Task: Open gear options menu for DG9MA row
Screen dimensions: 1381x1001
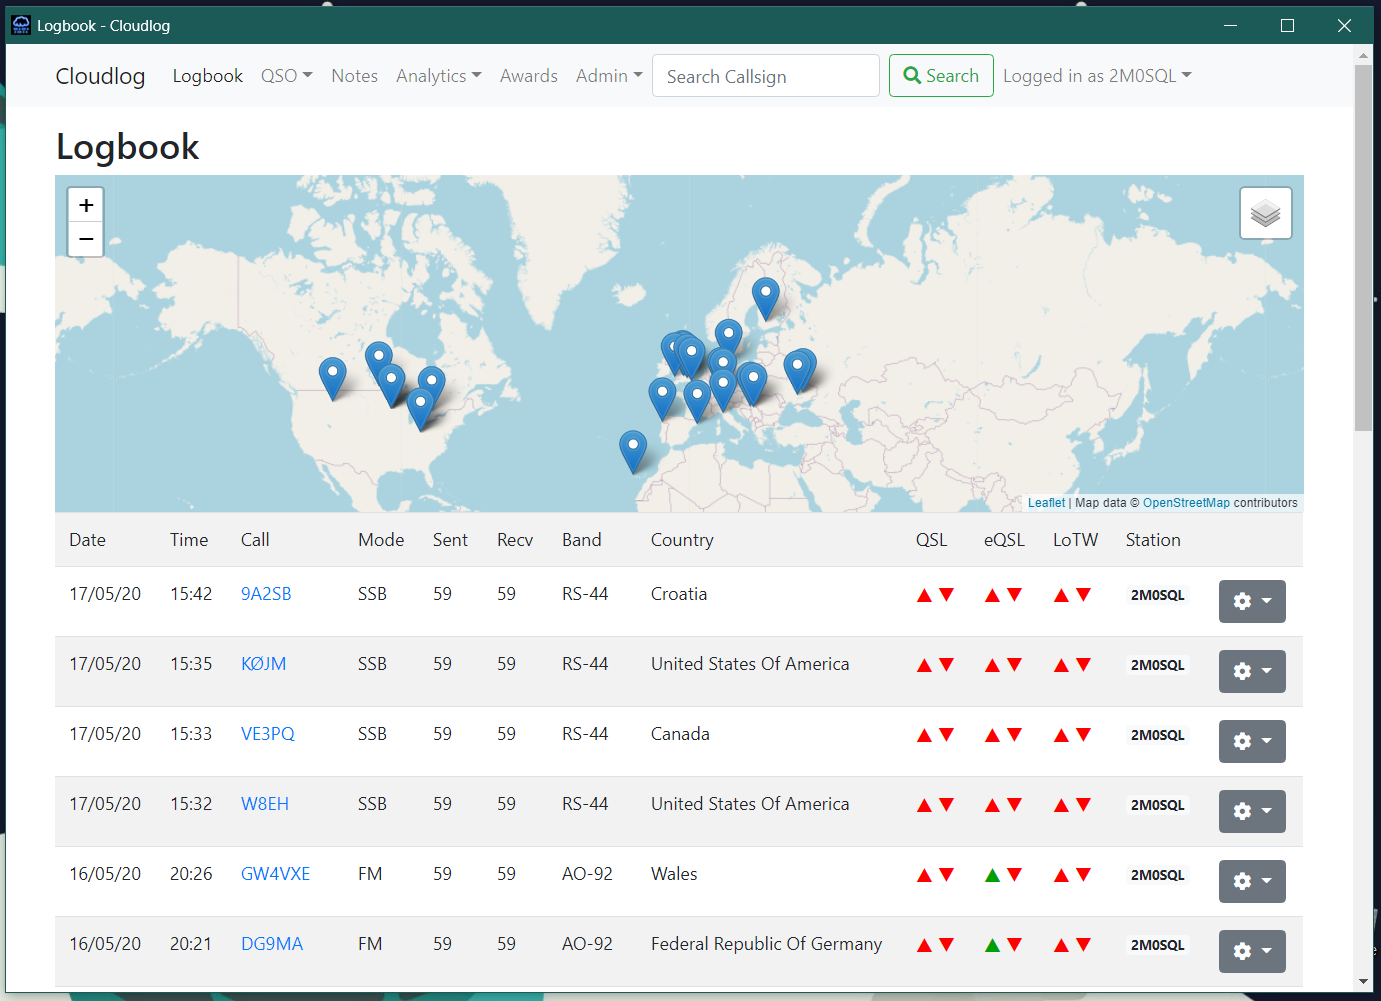Action: tap(1252, 951)
